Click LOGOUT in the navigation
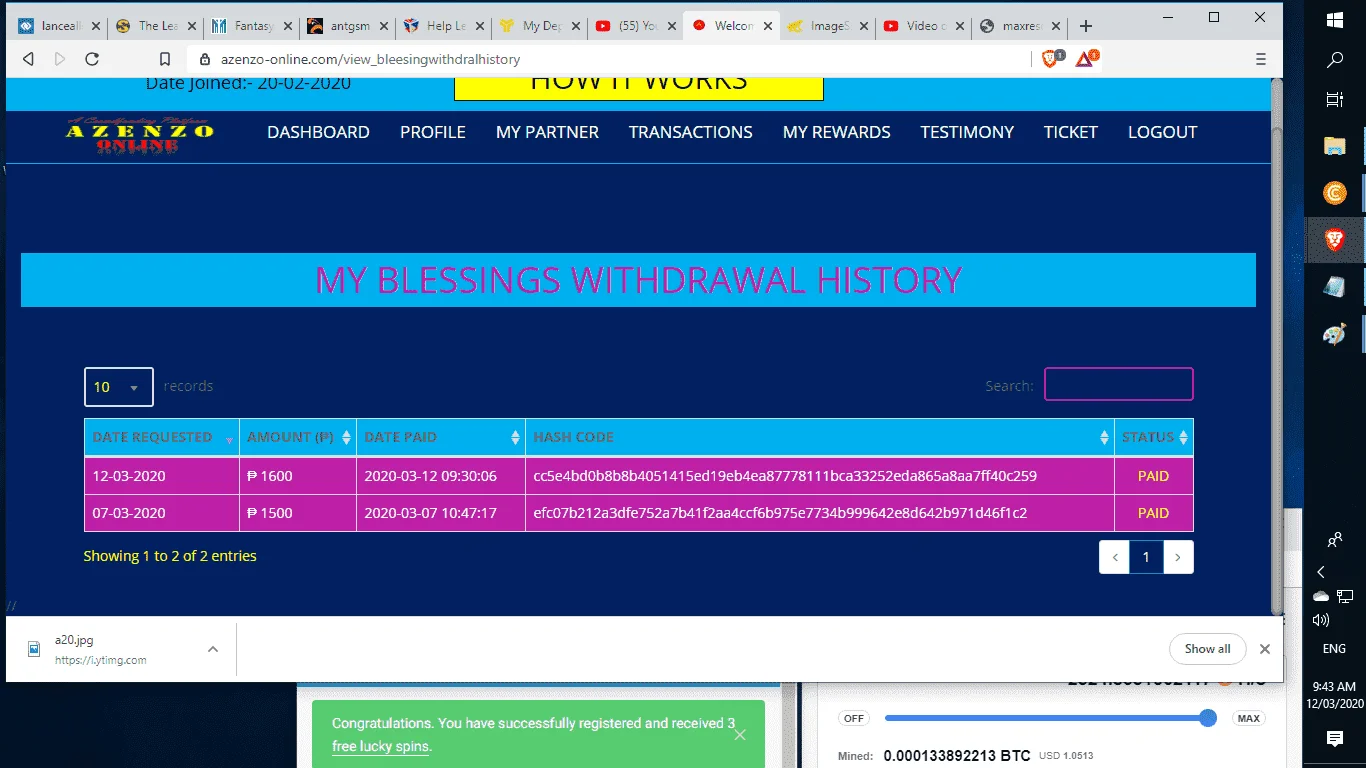The width and height of the screenshot is (1366, 768). tap(1163, 132)
